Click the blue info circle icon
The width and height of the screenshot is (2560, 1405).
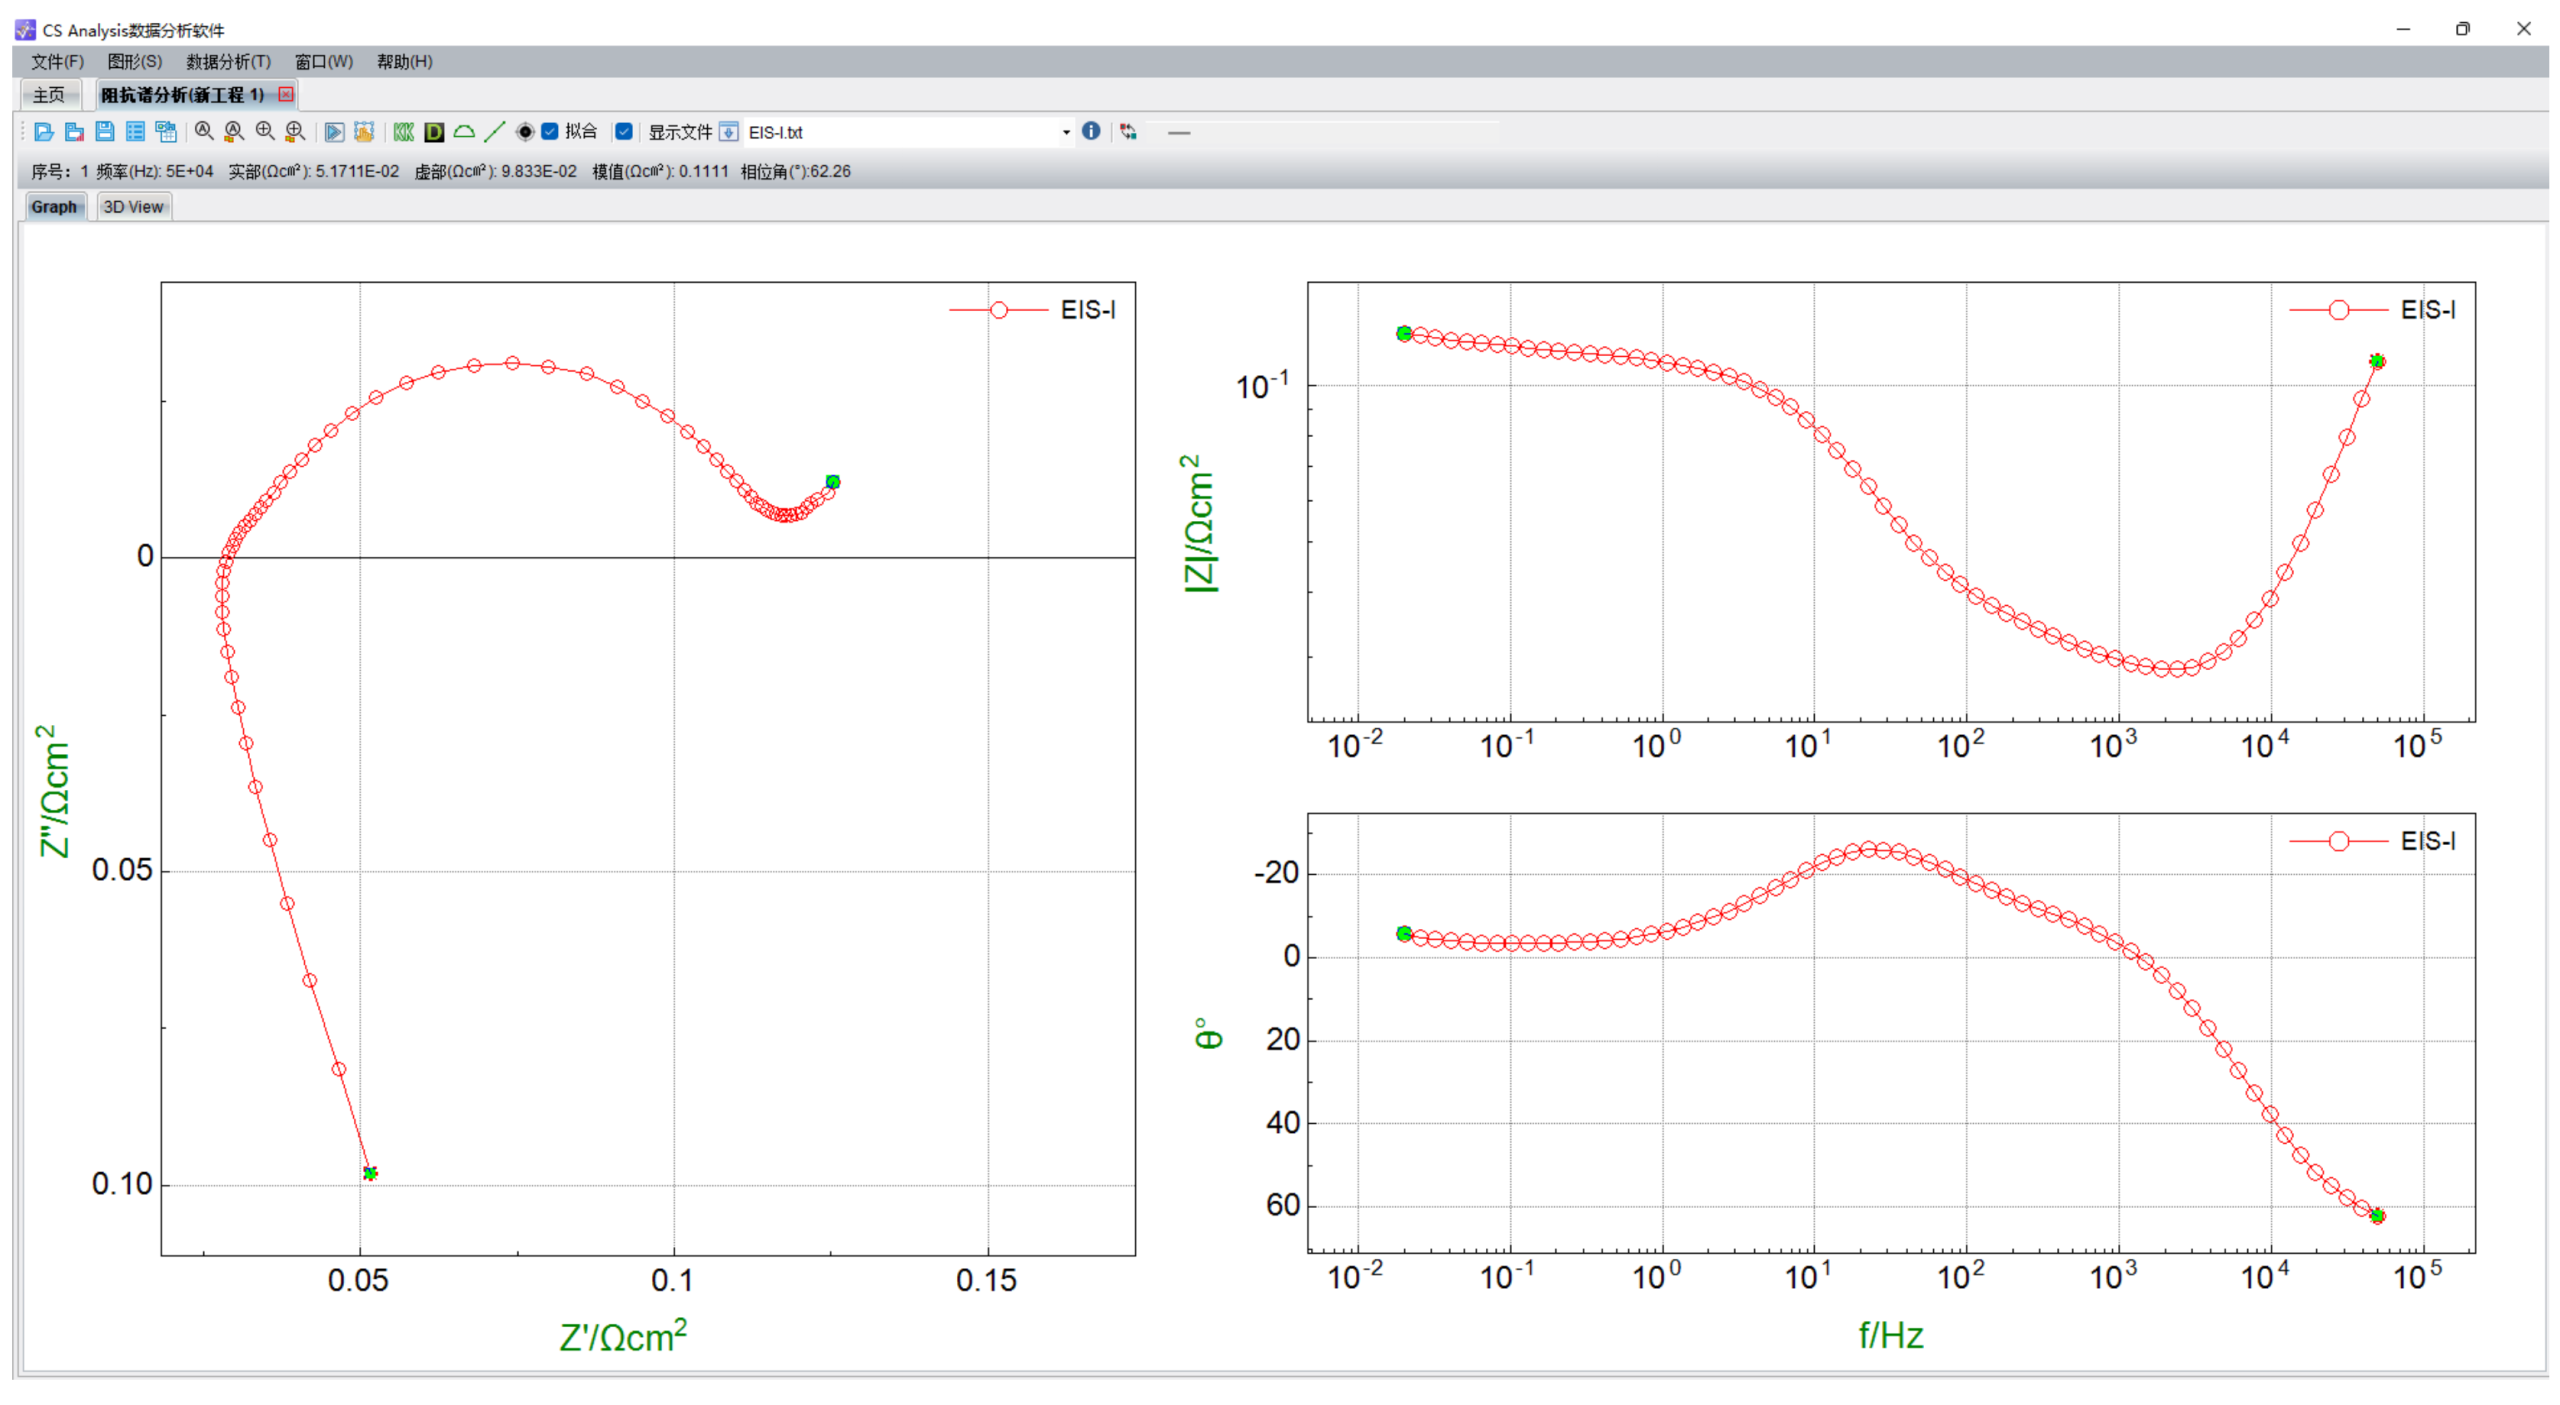point(1091,131)
